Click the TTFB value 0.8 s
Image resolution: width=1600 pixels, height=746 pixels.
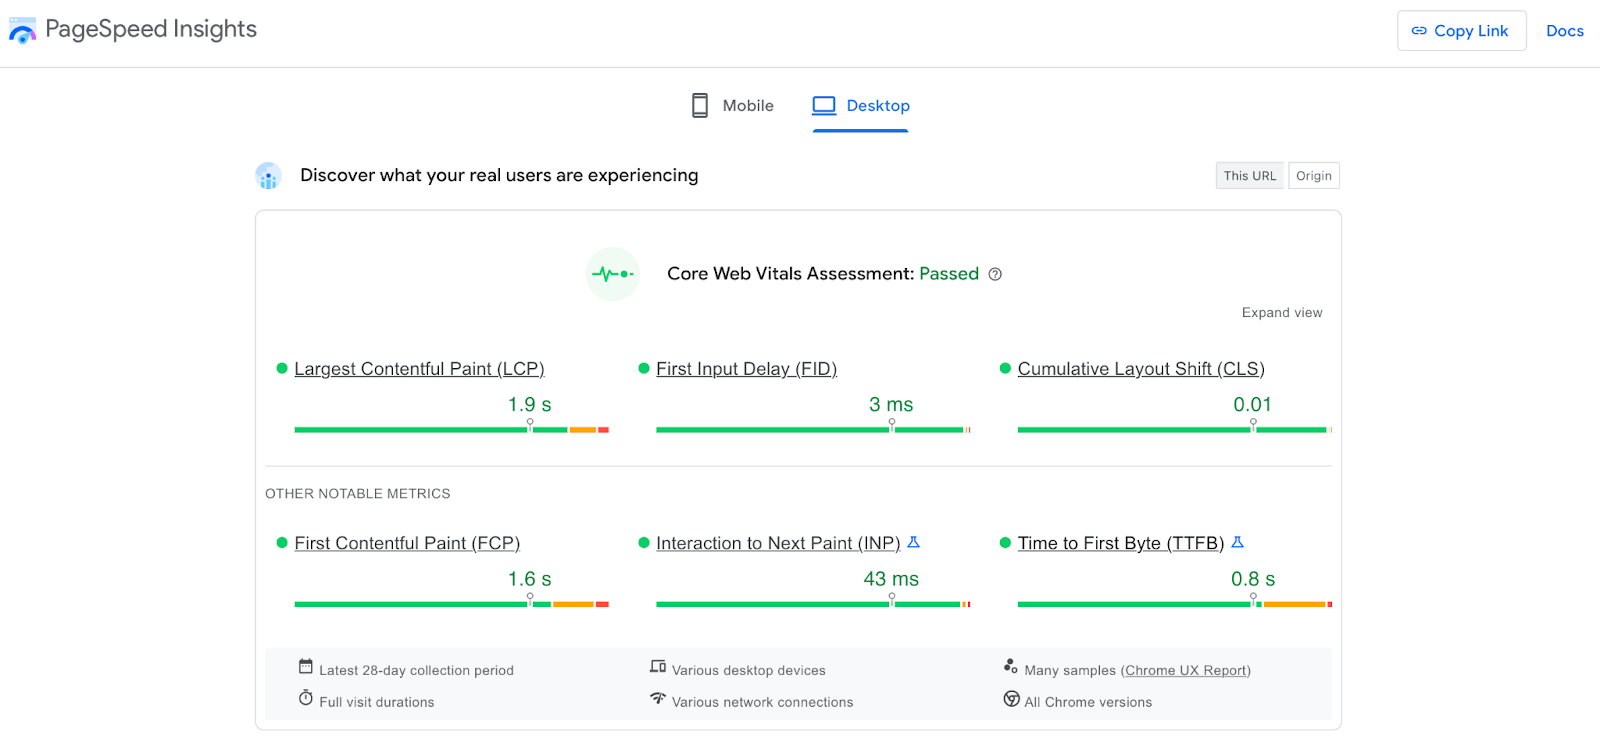pyautogui.click(x=1253, y=578)
